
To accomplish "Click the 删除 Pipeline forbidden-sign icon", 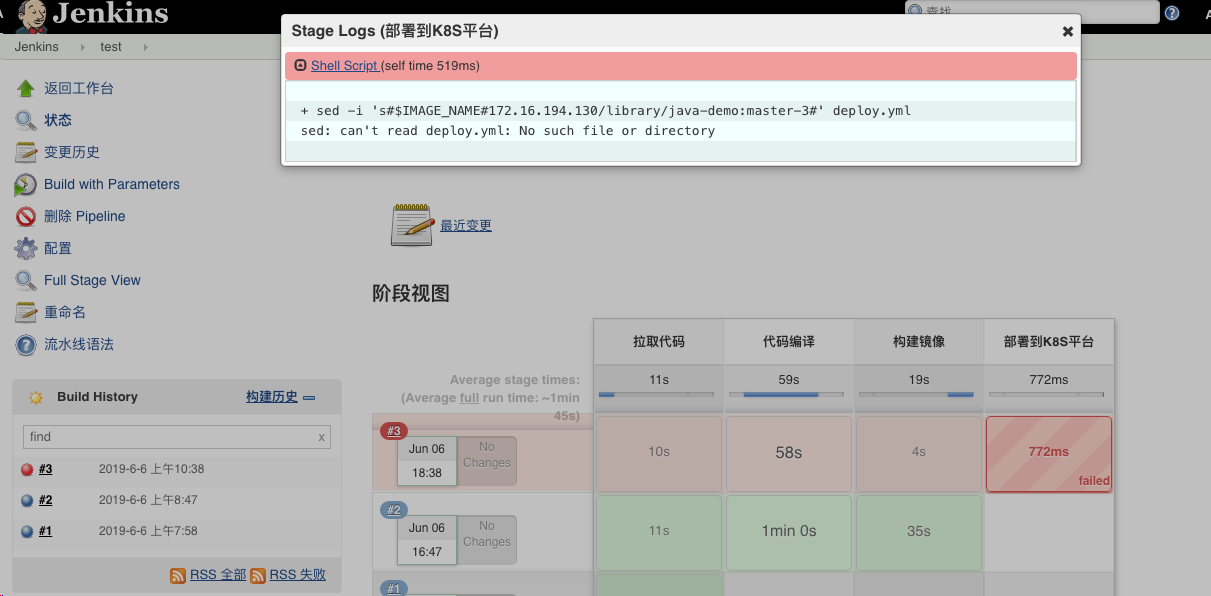I will click(x=27, y=216).
